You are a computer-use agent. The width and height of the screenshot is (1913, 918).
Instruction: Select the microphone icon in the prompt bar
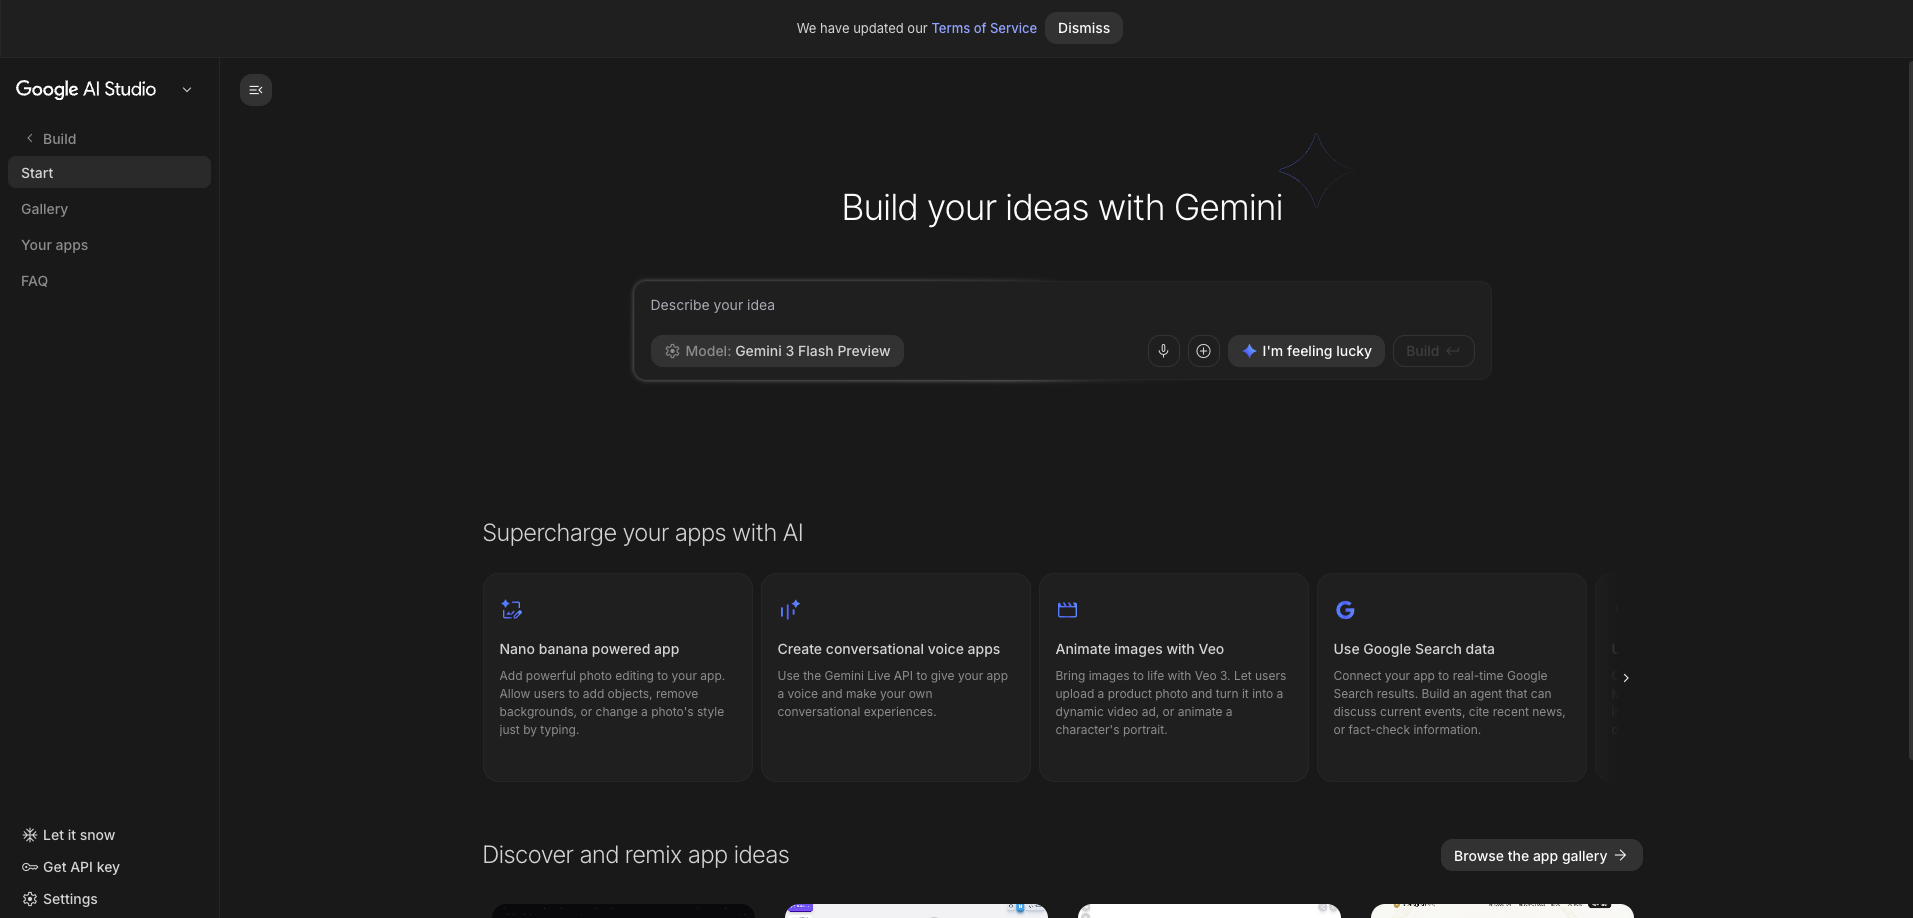[1163, 351]
